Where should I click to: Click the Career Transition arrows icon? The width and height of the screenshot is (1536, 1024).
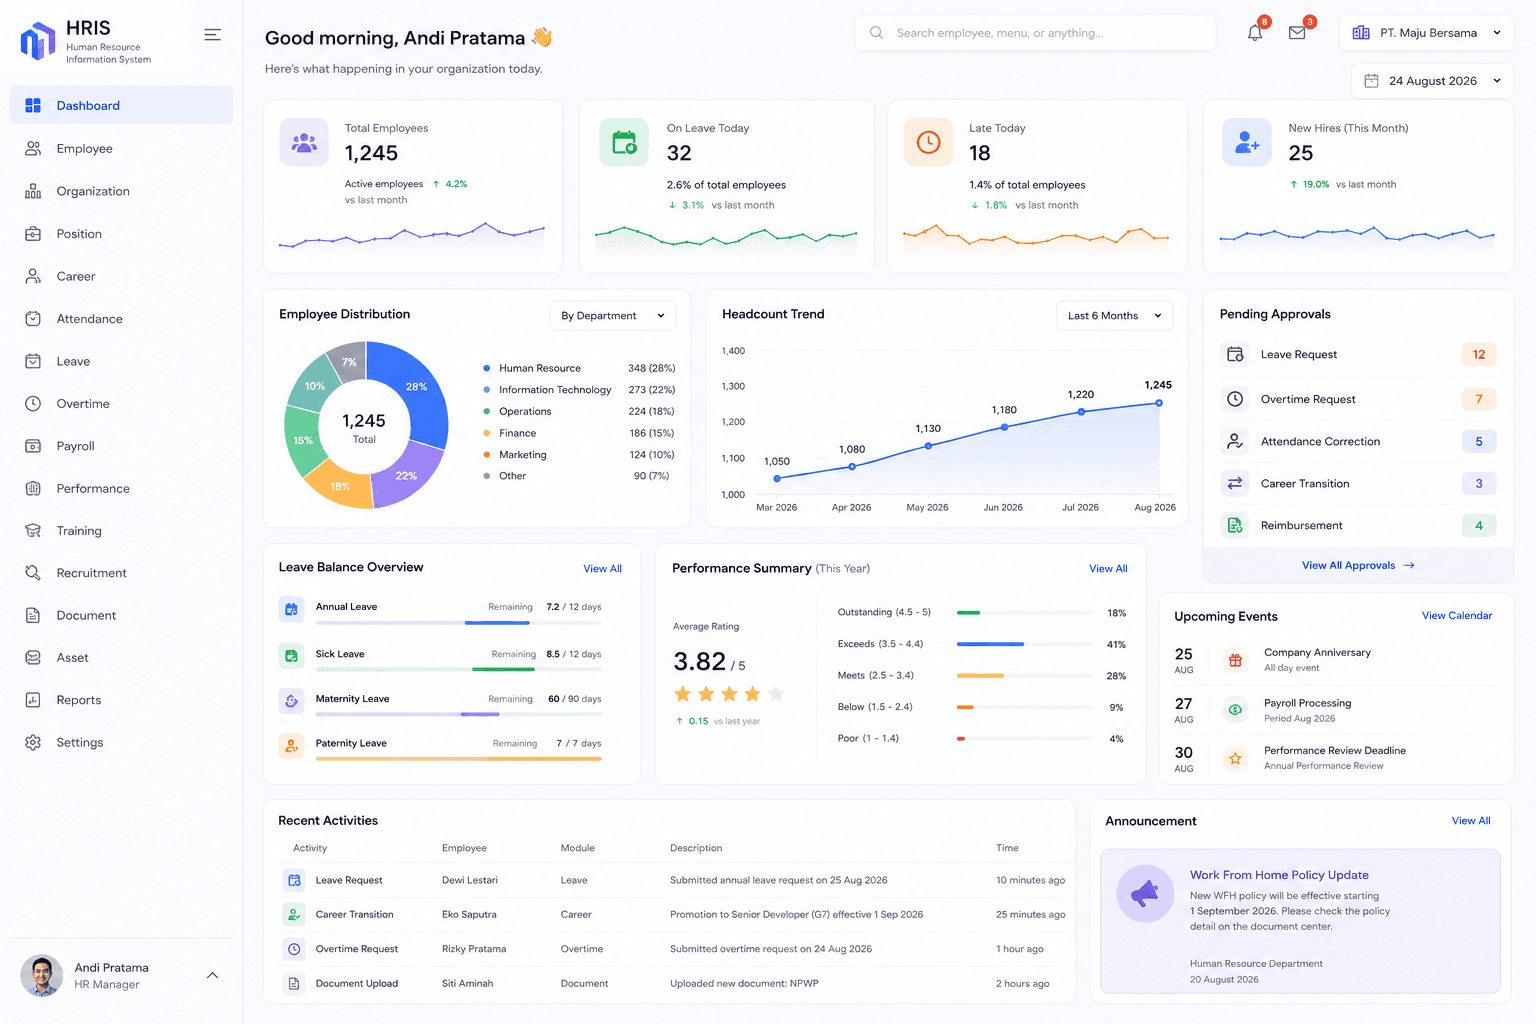point(1235,483)
